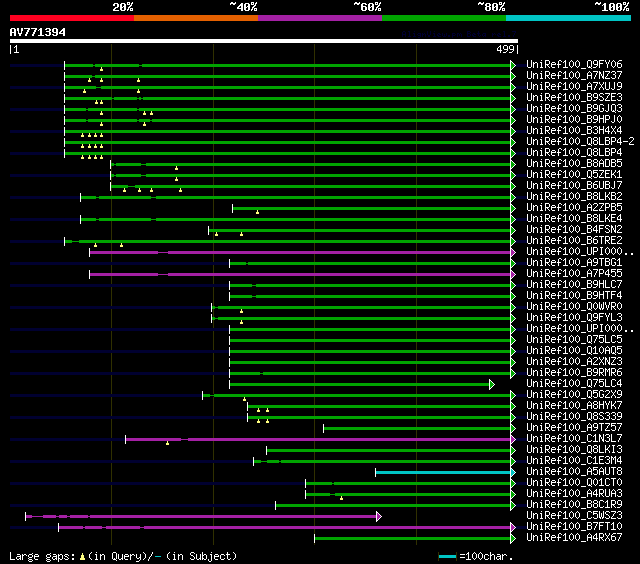Viewport: 640px width, 564px height.
Task: Click the purple ~60% identity color segment
Action: [320, 18]
